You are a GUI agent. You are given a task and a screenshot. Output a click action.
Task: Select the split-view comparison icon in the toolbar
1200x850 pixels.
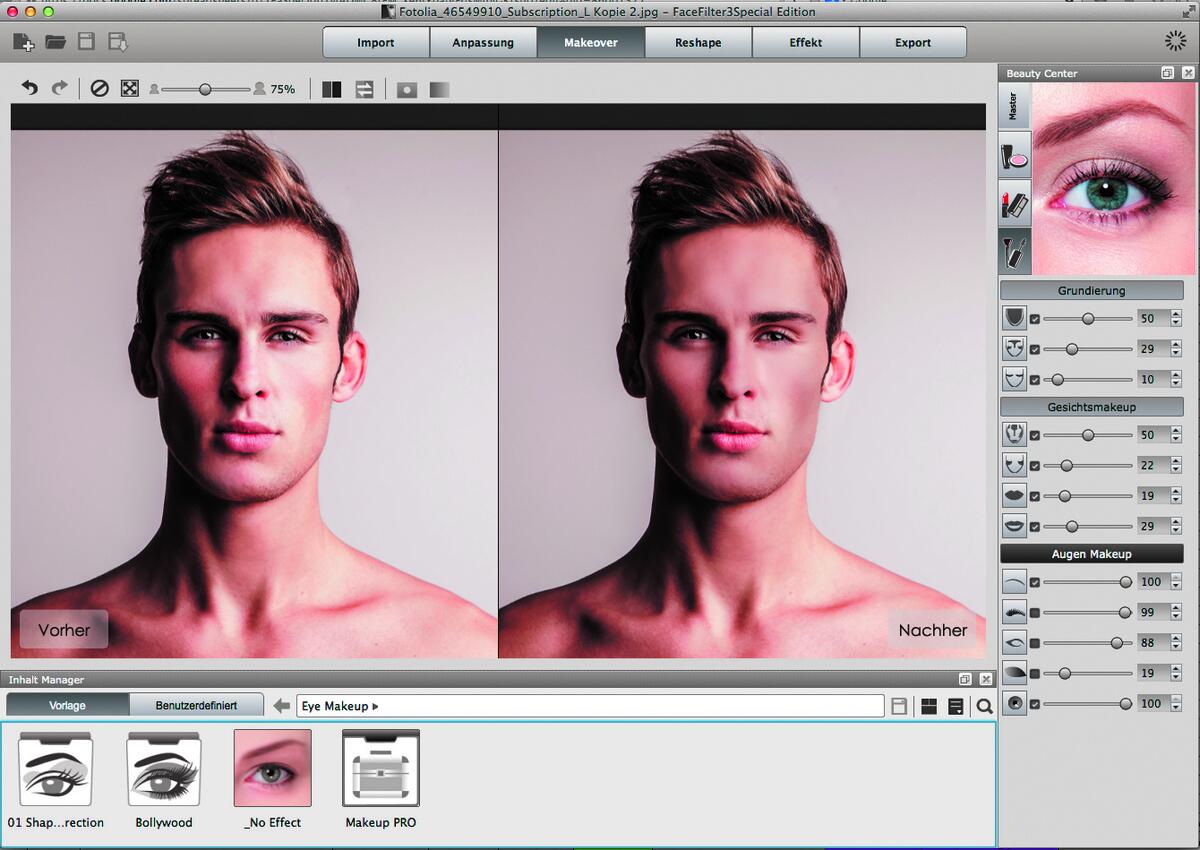(331, 89)
